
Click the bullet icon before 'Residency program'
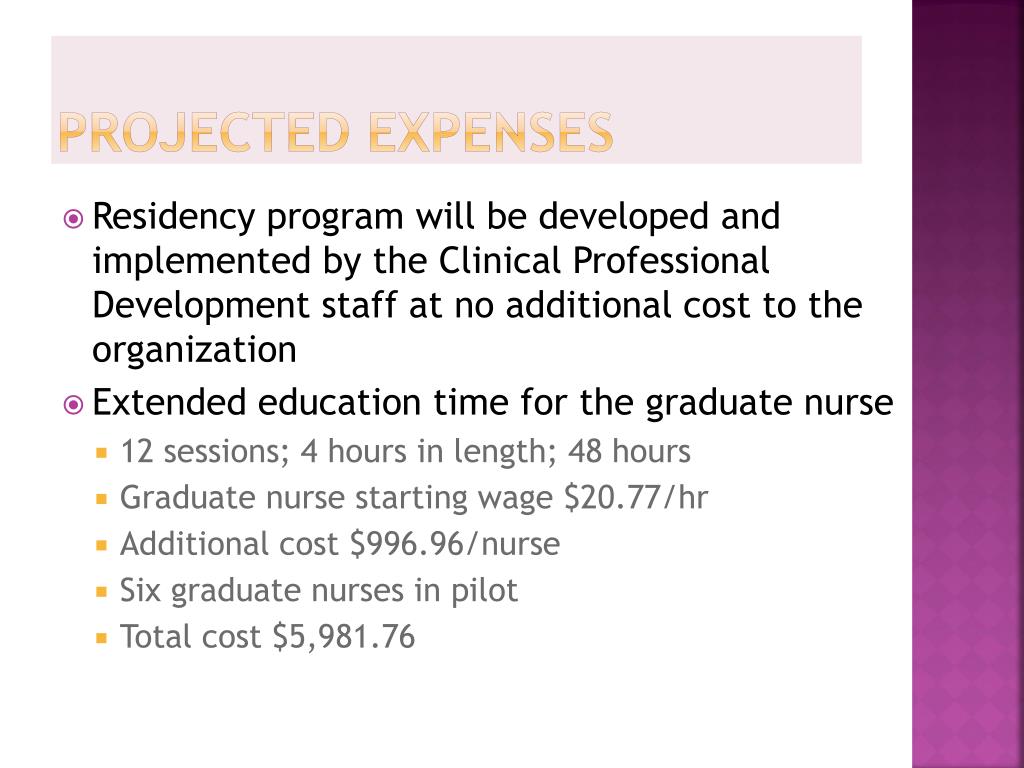tap(73, 219)
